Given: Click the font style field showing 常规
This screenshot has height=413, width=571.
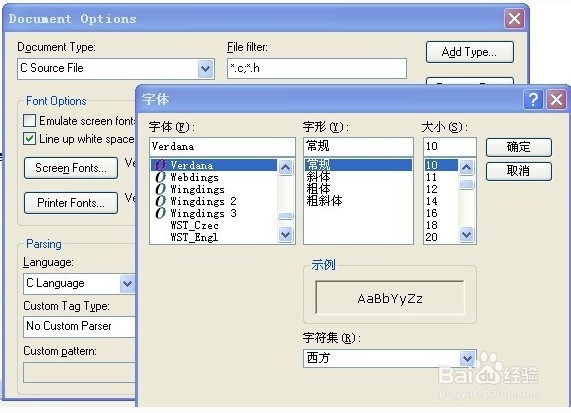Looking at the screenshot, I should (x=358, y=146).
